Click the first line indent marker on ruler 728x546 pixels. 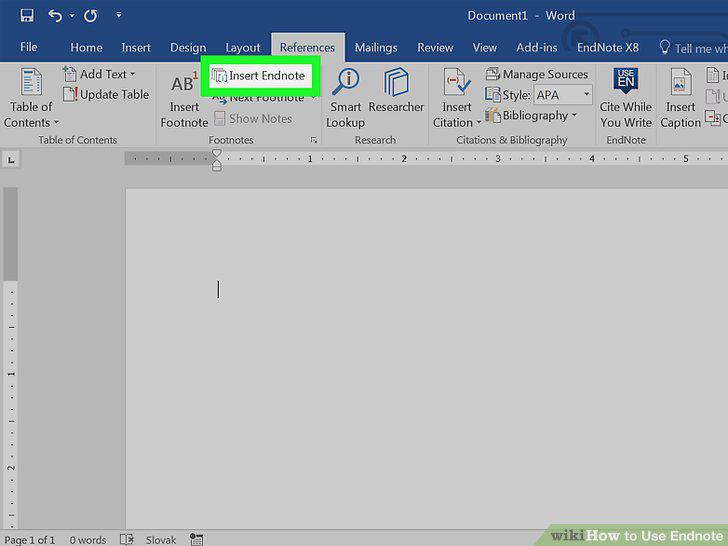[x=217, y=153]
